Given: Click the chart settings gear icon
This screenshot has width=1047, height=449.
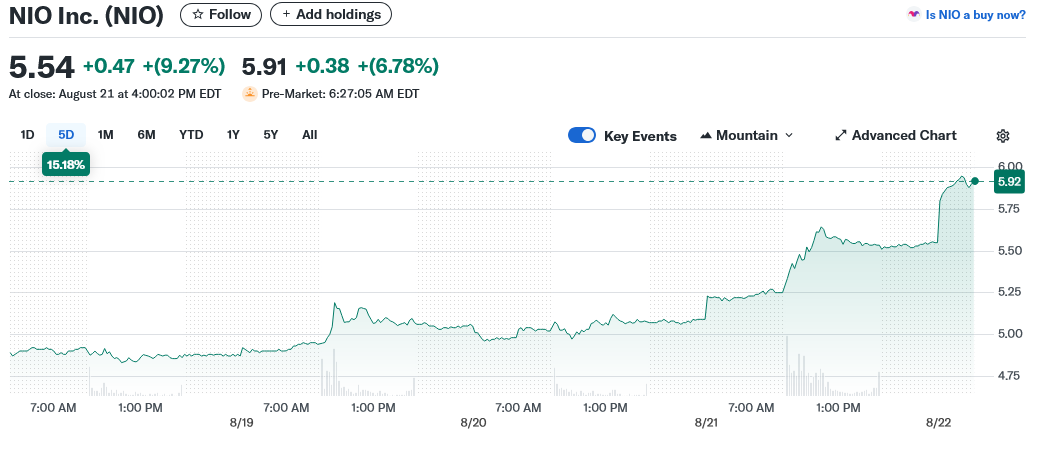Looking at the screenshot, I should [x=1002, y=136].
